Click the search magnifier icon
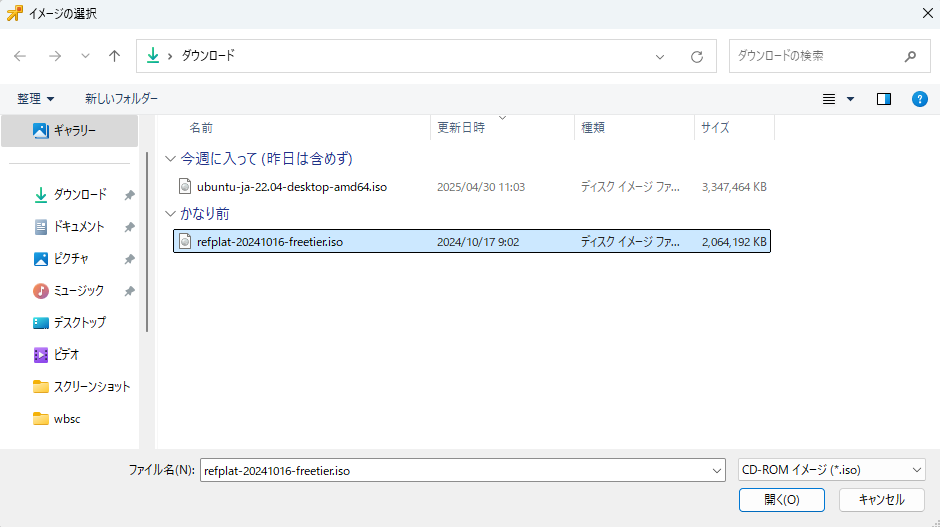Screen dimensions: 940x527 coord(910,57)
